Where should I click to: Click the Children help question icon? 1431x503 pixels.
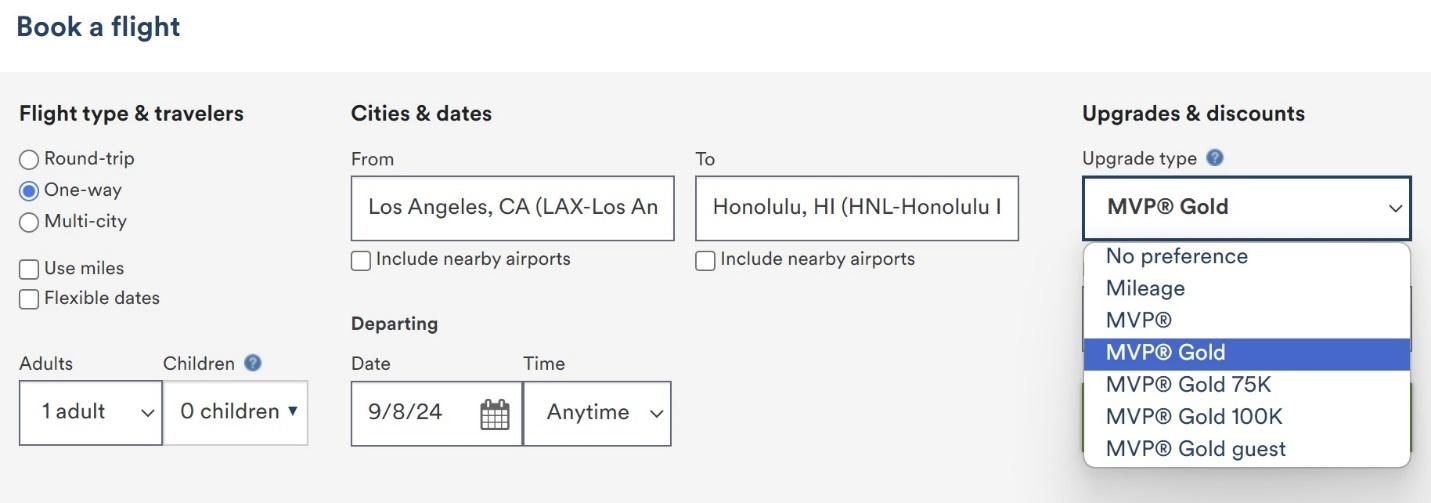(253, 363)
